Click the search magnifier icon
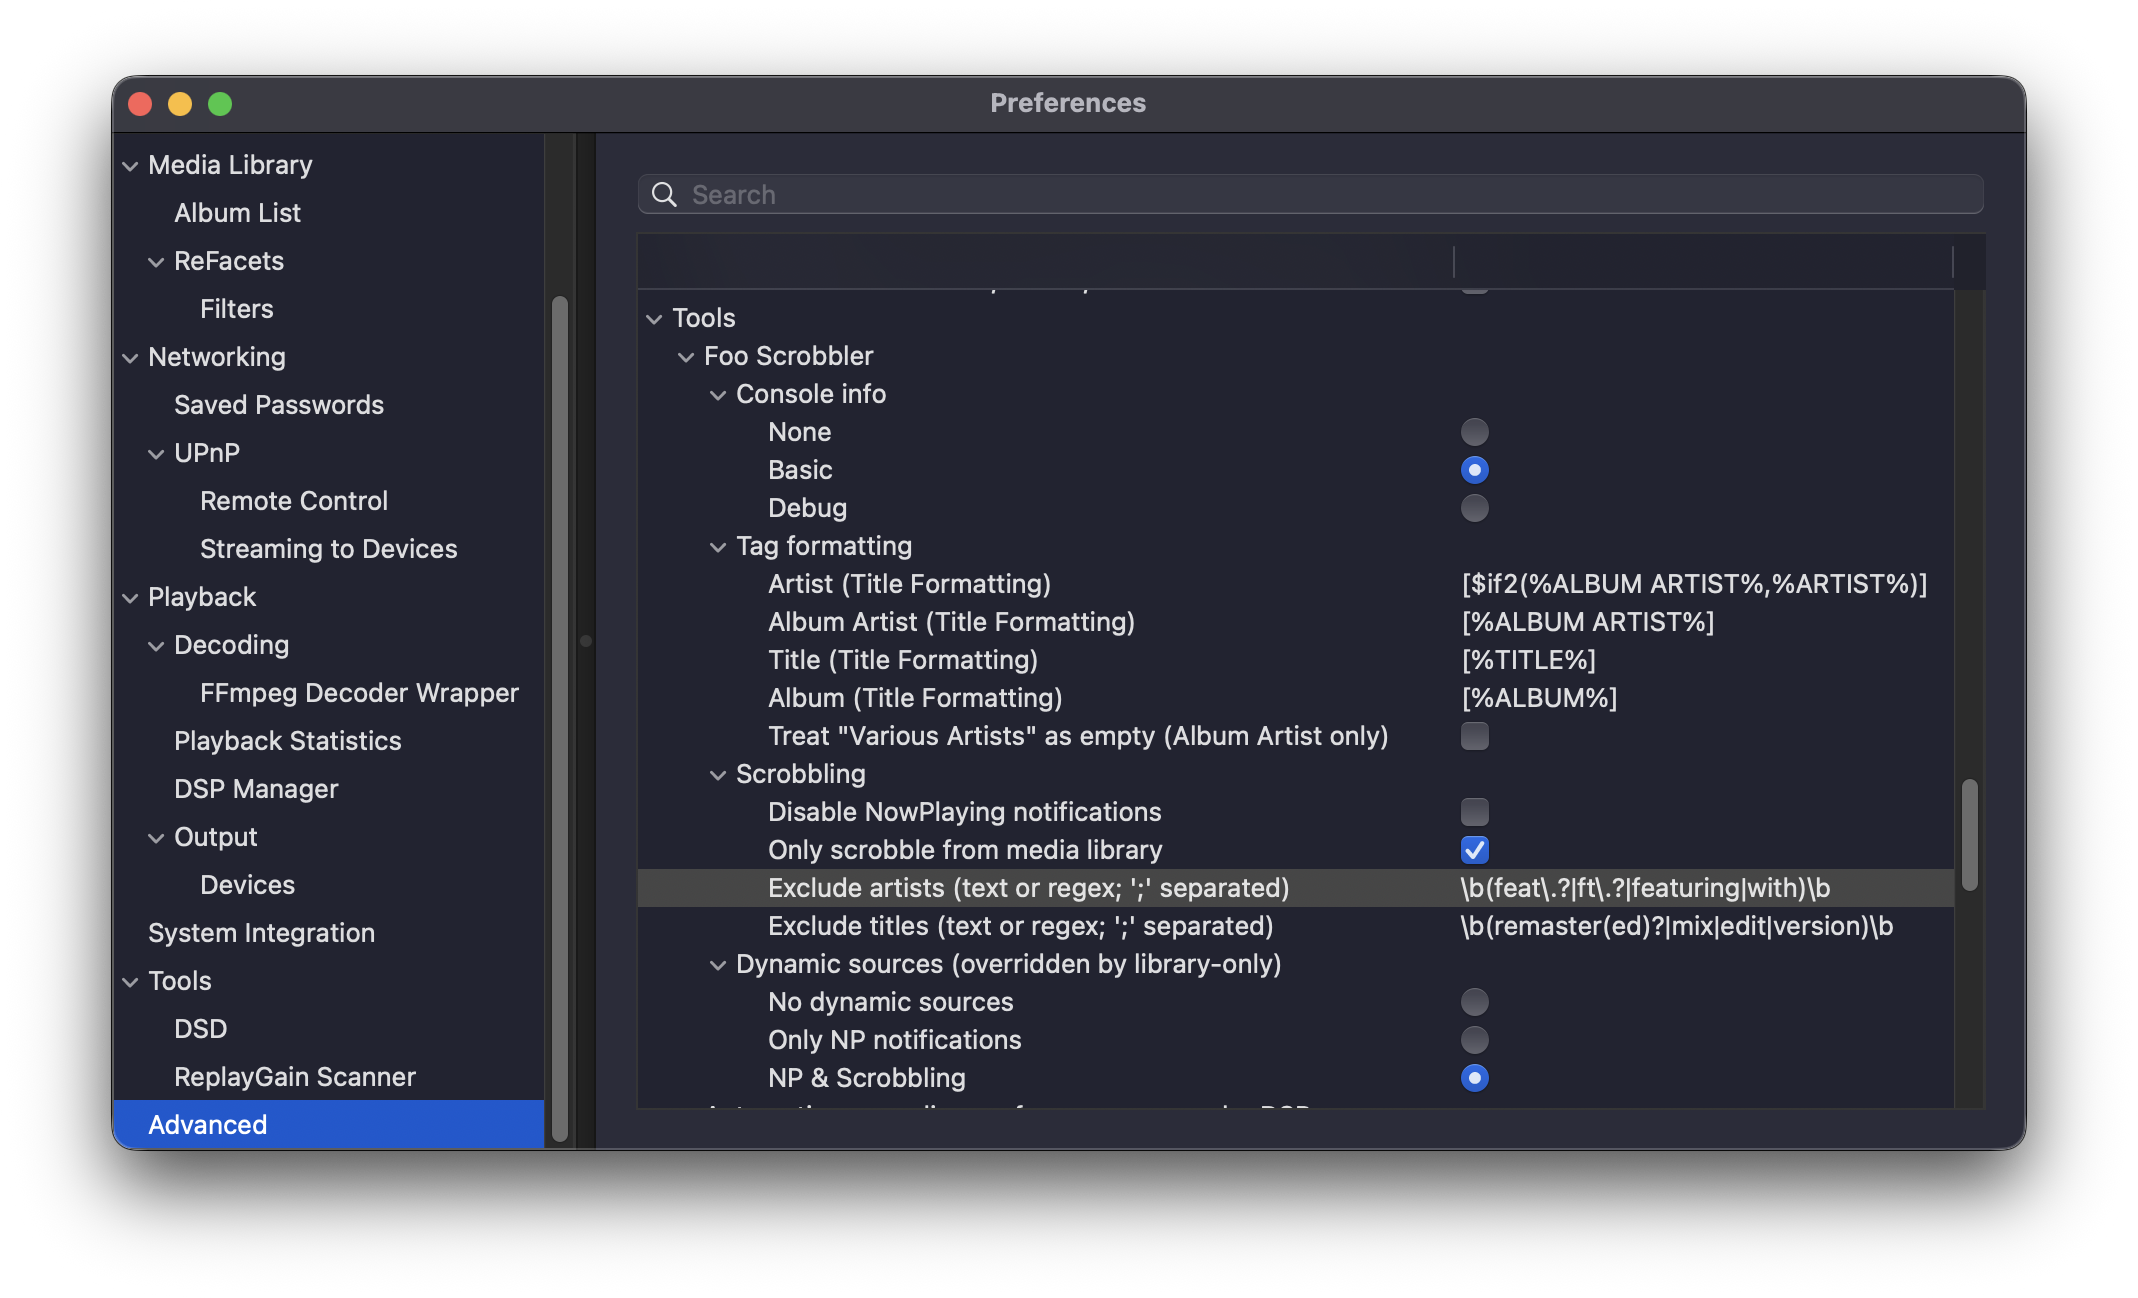The width and height of the screenshot is (2138, 1298). coord(664,194)
